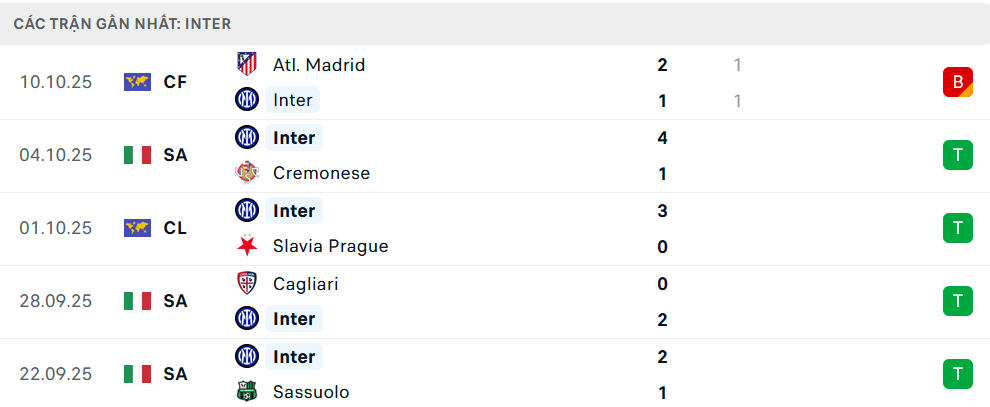This screenshot has height=407, width=990.
Task: Select SA label on the 28.09.25 row
Action: (175, 301)
